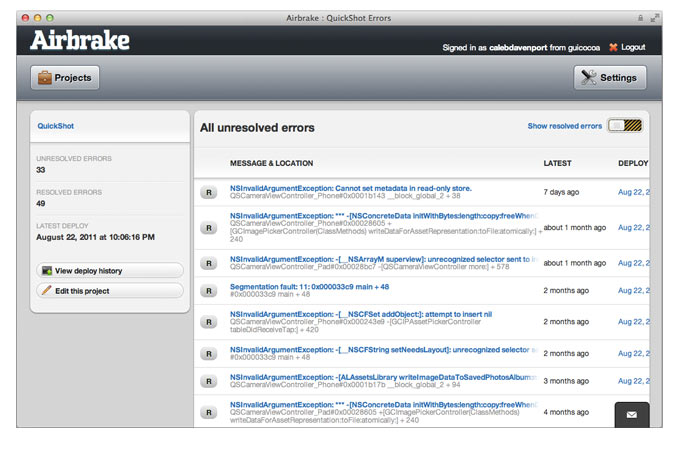Click the View deploy history button
The height and width of the screenshot is (452, 675).
(110, 271)
